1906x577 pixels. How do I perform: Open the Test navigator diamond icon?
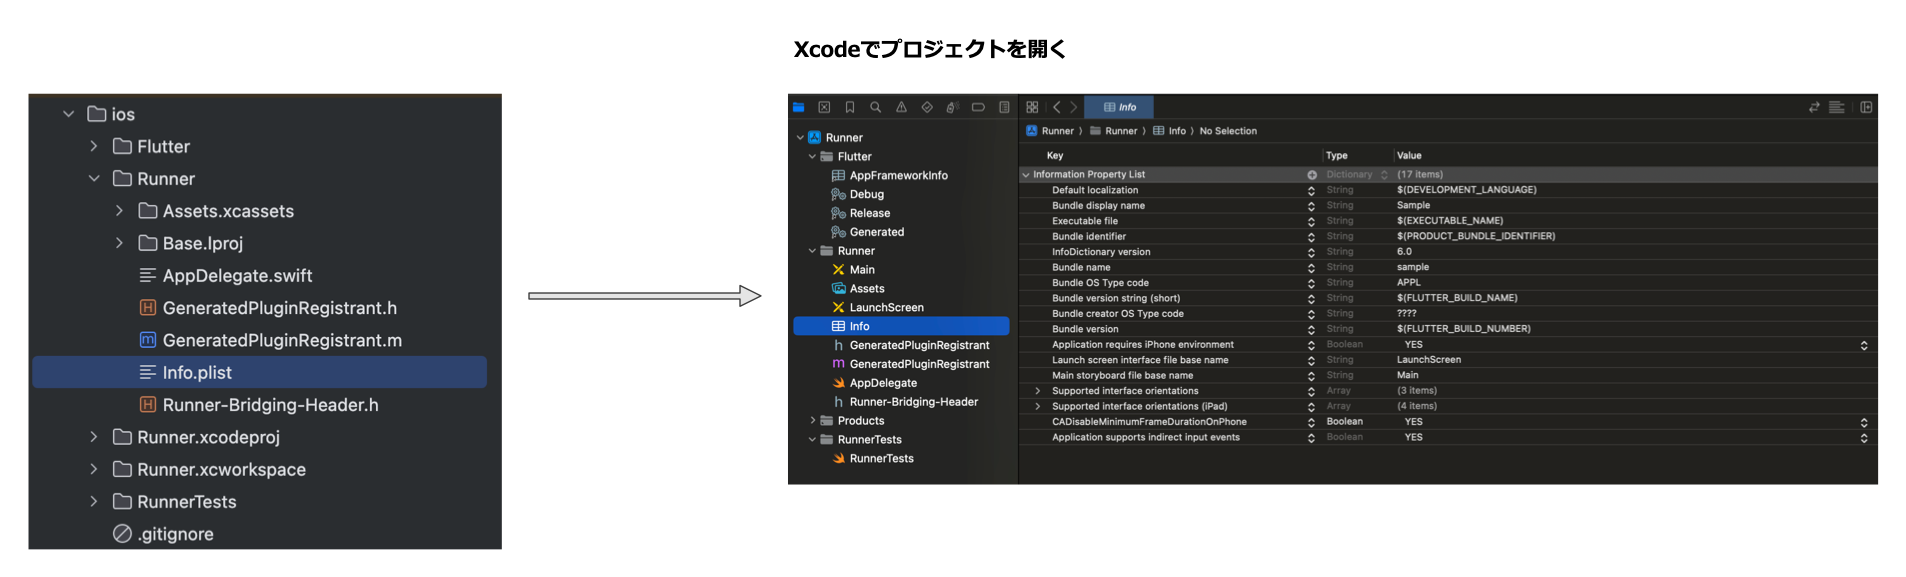(x=927, y=107)
